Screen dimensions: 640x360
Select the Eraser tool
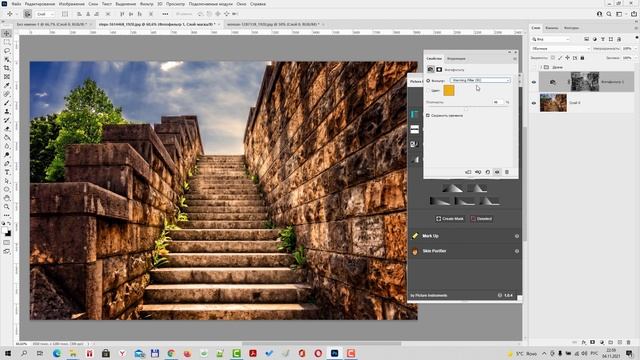tap(7, 129)
